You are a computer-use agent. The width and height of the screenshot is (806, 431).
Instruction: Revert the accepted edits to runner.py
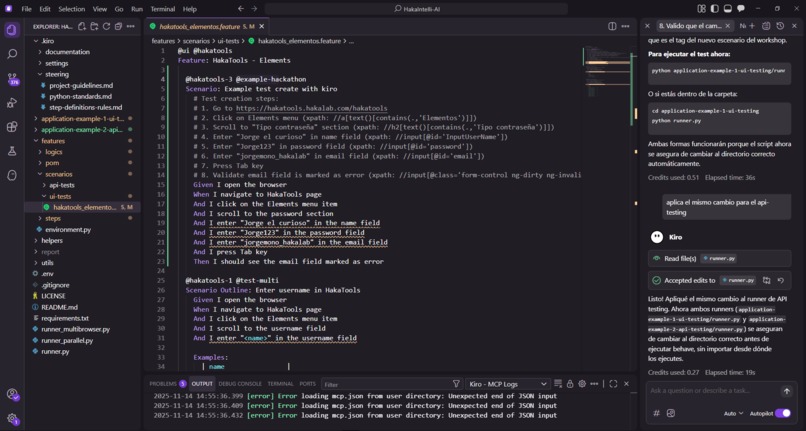pyautogui.click(x=780, y=280)
